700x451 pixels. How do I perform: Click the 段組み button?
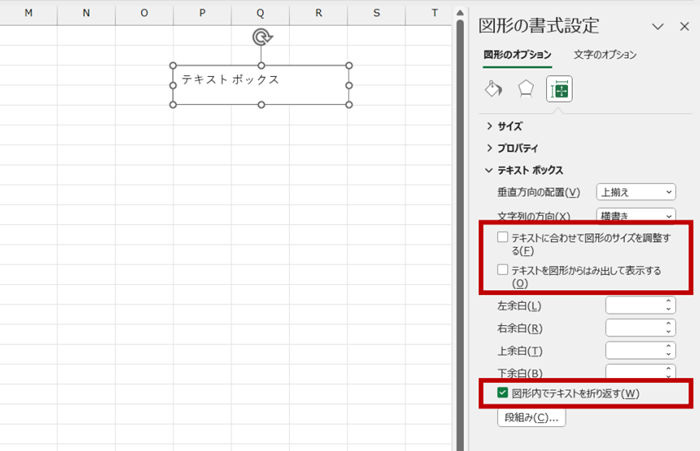coord(529,417)
